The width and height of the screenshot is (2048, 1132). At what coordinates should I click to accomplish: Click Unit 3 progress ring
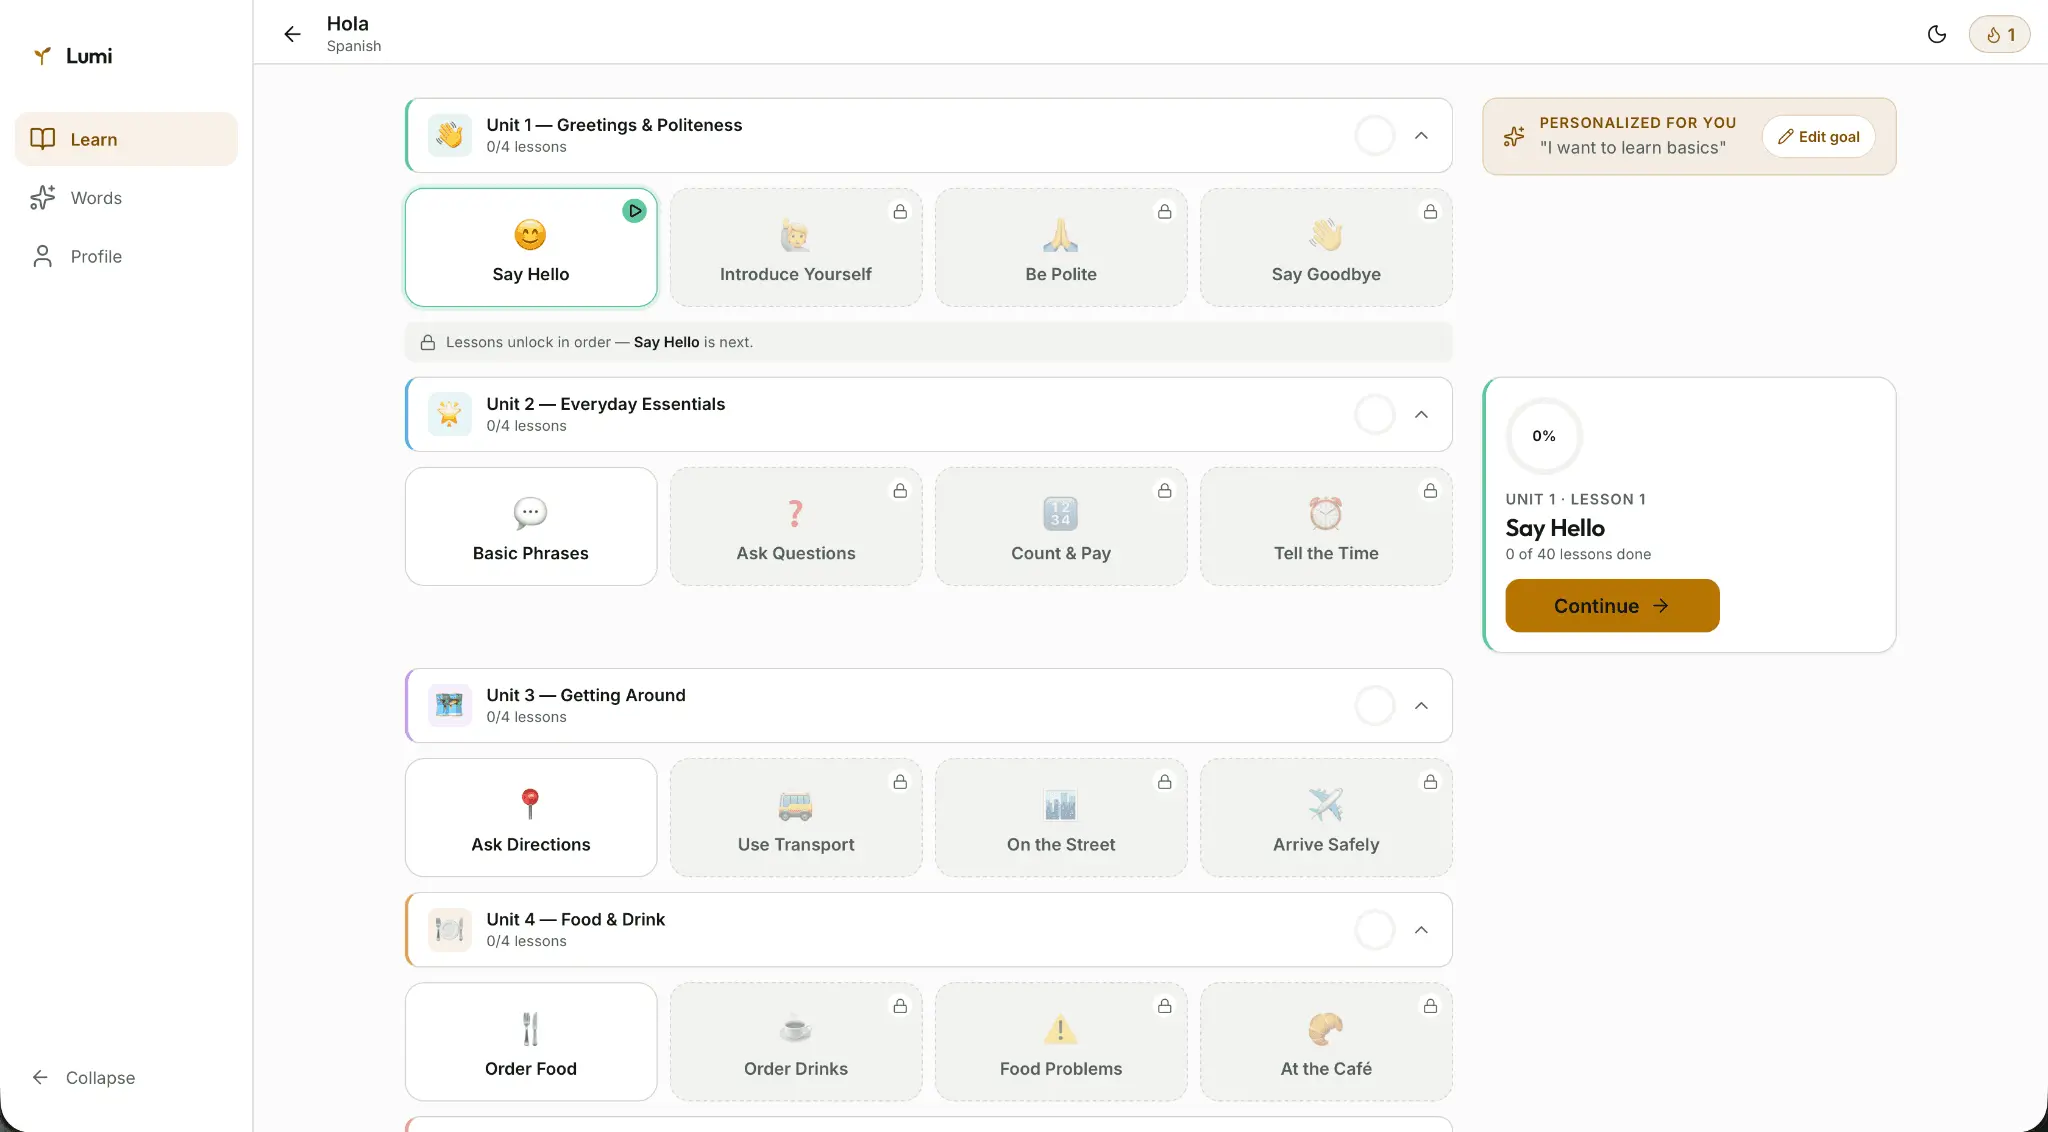(1375, 705)
